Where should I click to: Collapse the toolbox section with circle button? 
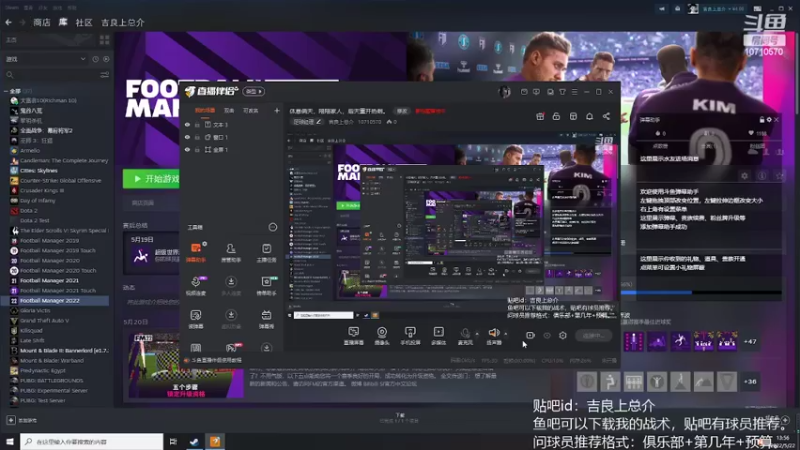point(273,227)
